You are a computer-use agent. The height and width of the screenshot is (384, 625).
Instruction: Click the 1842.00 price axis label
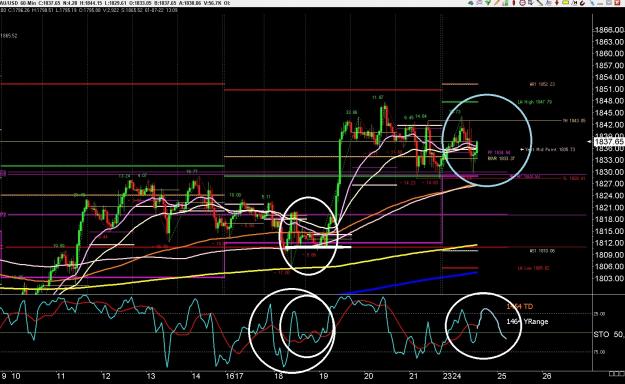[x=609, y=125]
